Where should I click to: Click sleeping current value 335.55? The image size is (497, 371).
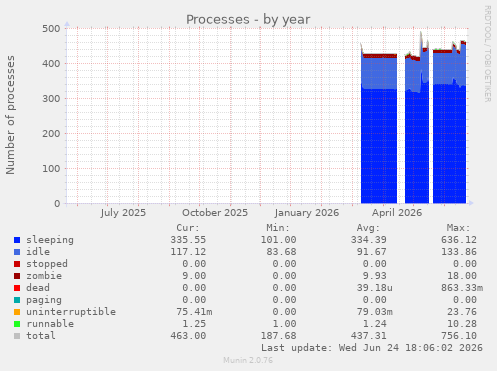point(188,240)
